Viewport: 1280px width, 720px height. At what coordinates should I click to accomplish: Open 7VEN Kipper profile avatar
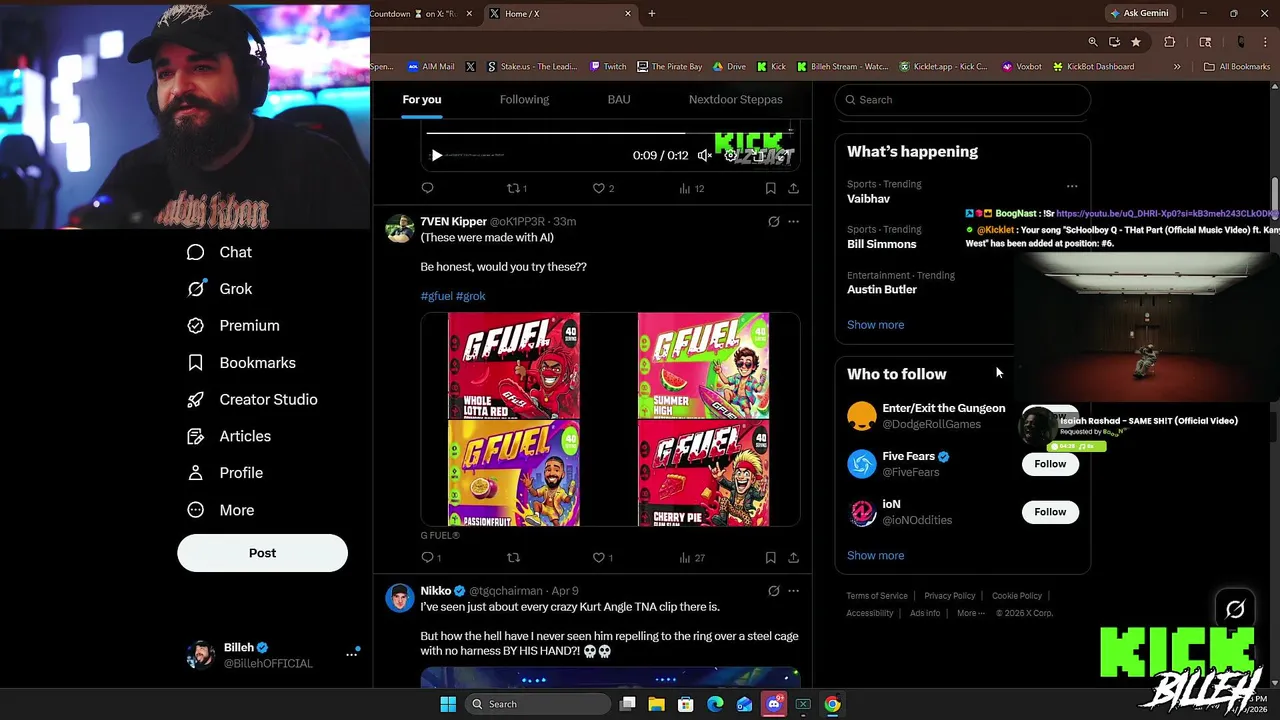(400, 228)
